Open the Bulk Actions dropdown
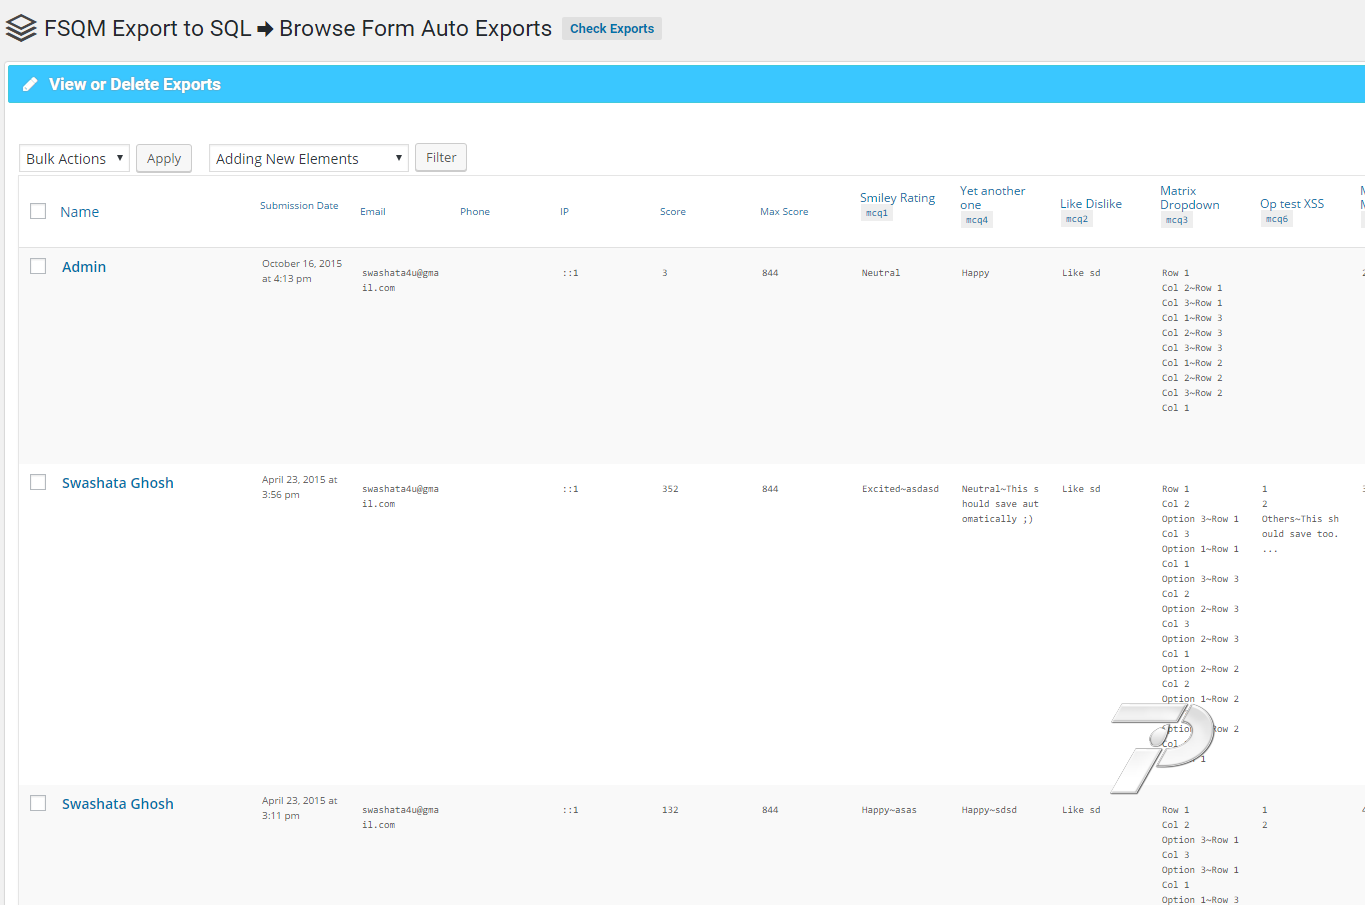 (x=74, y=158)
